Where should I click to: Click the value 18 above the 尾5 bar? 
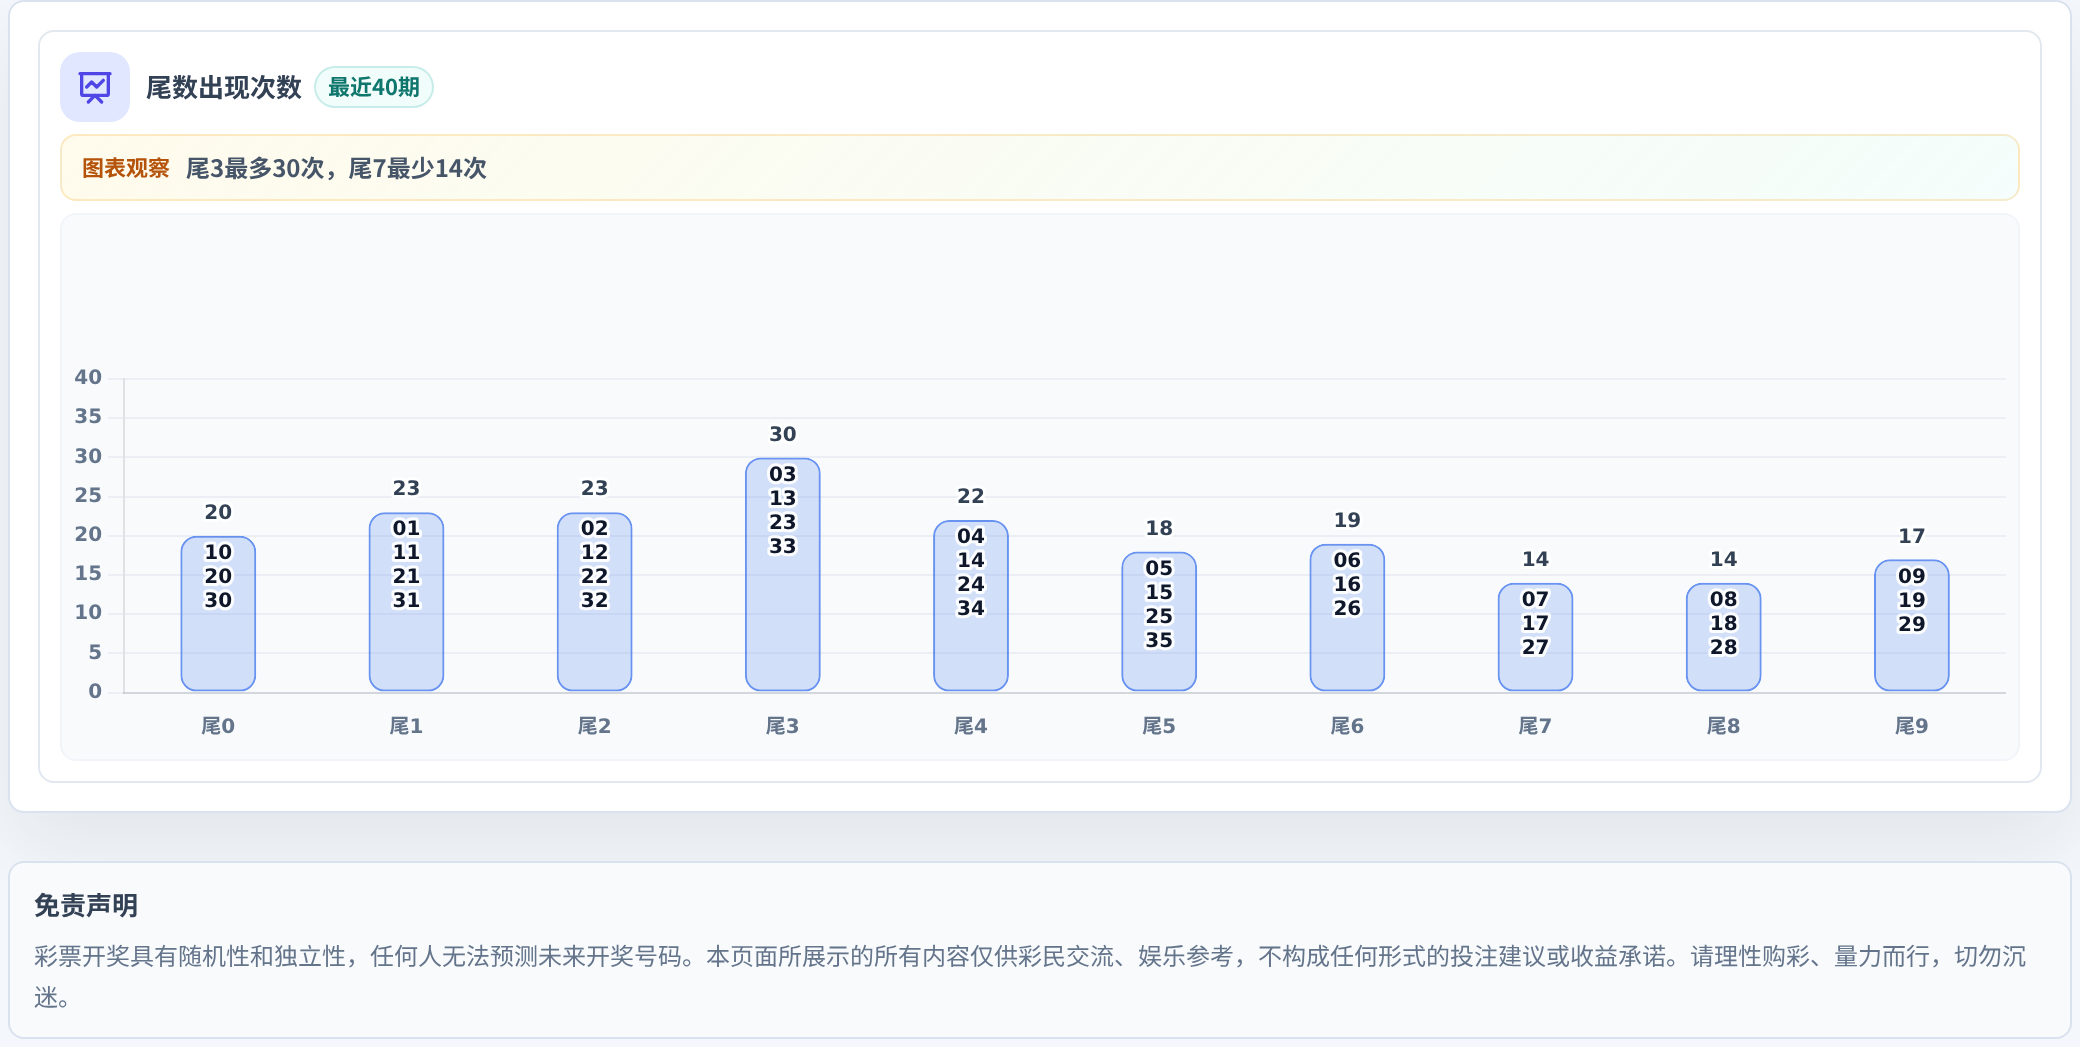click(1159, 528)
